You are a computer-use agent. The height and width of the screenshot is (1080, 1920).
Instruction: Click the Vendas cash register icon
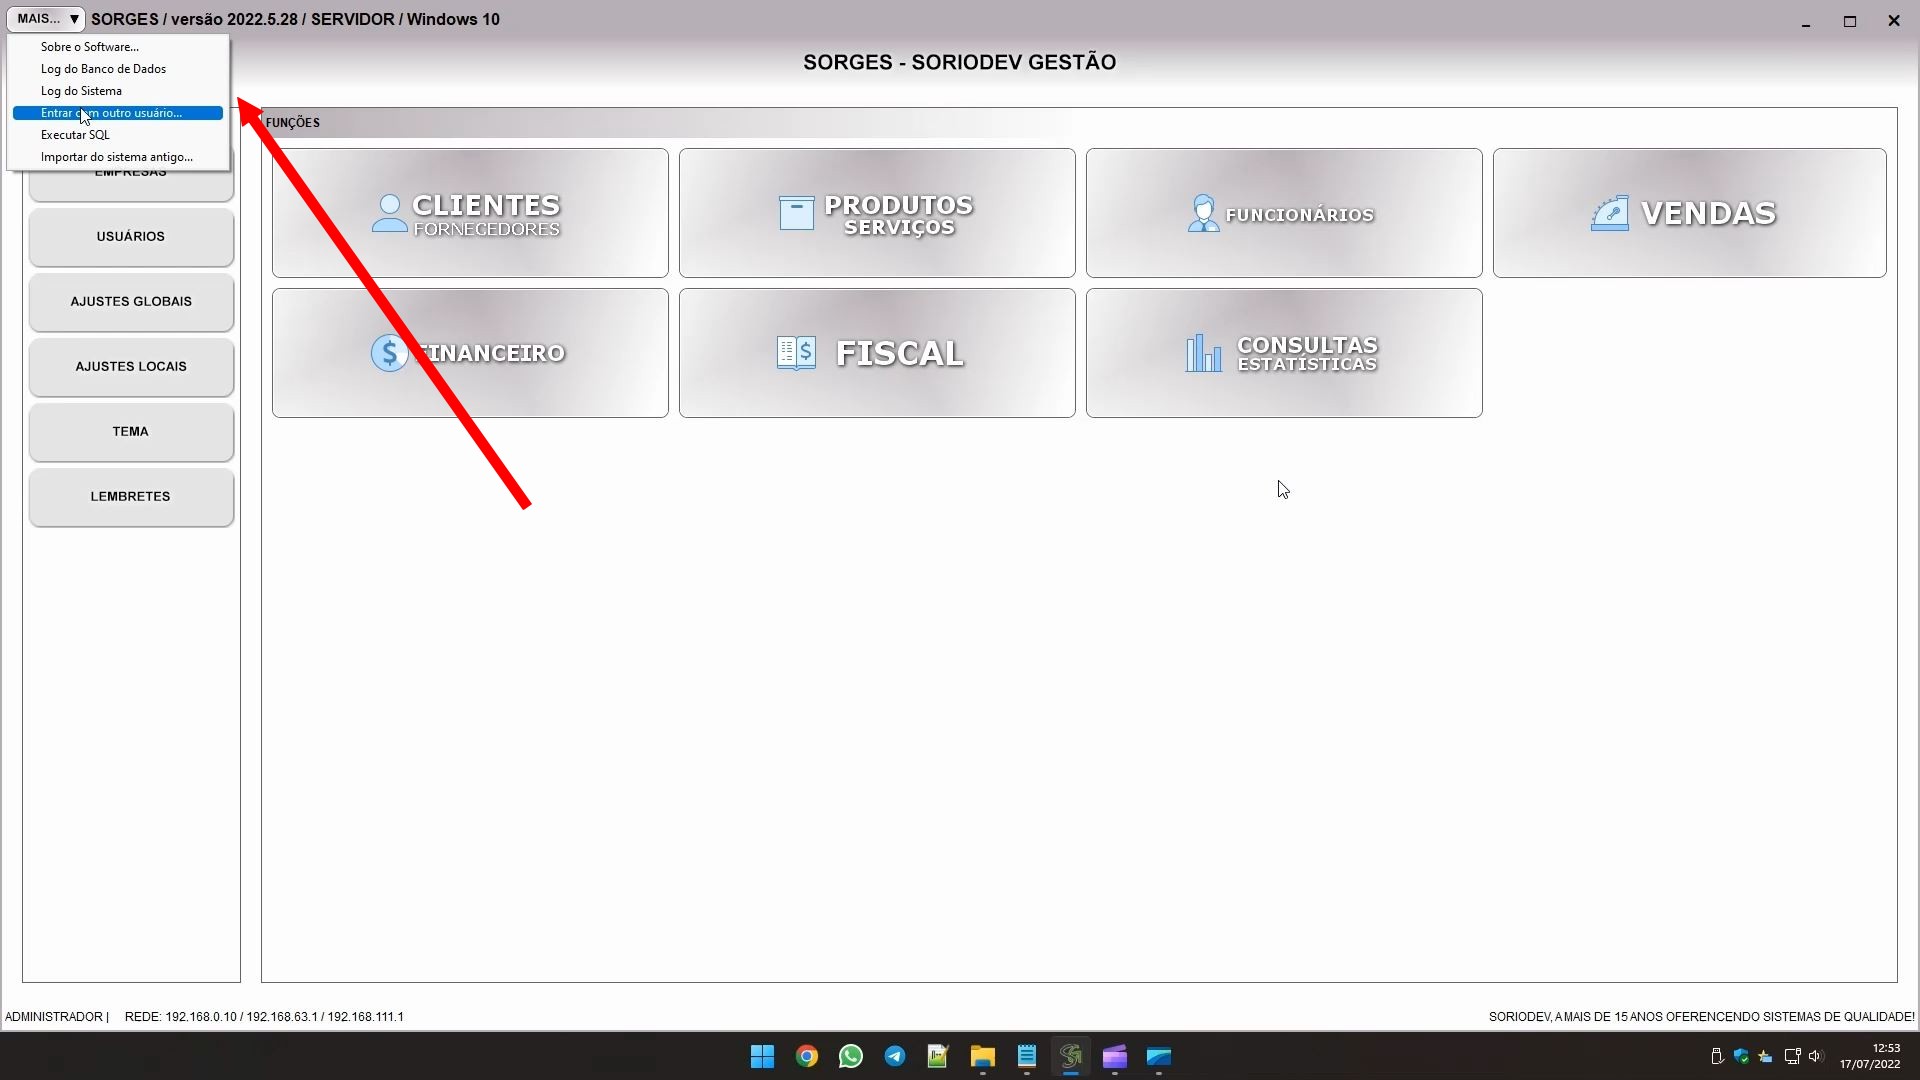pyautogui.click(x=1609, y=213)
